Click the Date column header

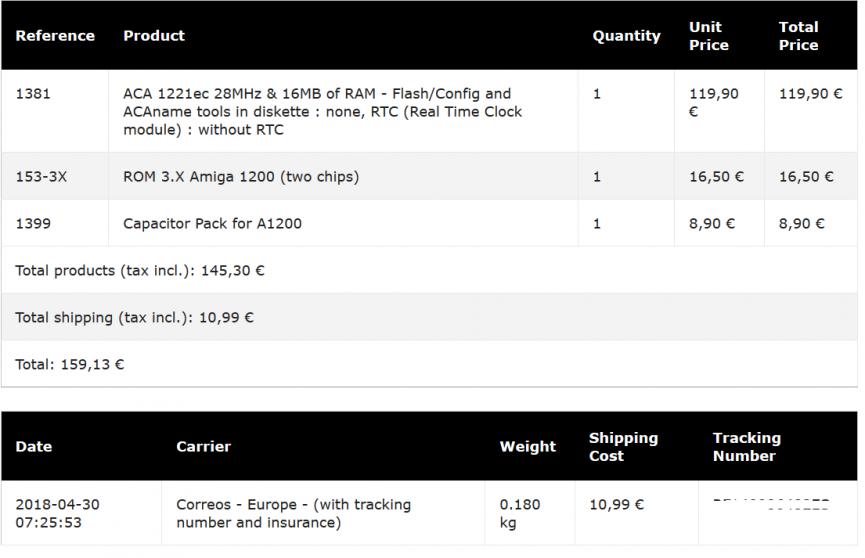[34, 447]
